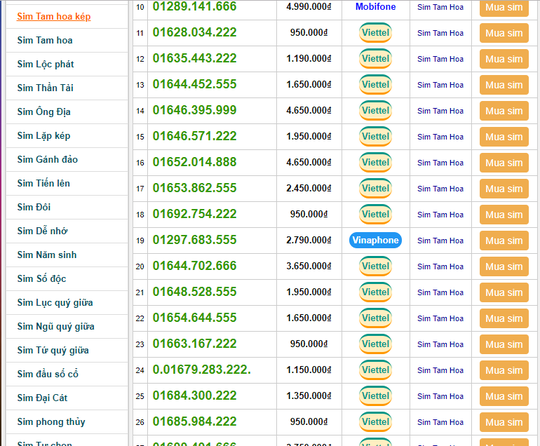Click Mua sim button for 01685.984.222
This screenshot has width=540, height=446.
(x=504, y=422)
